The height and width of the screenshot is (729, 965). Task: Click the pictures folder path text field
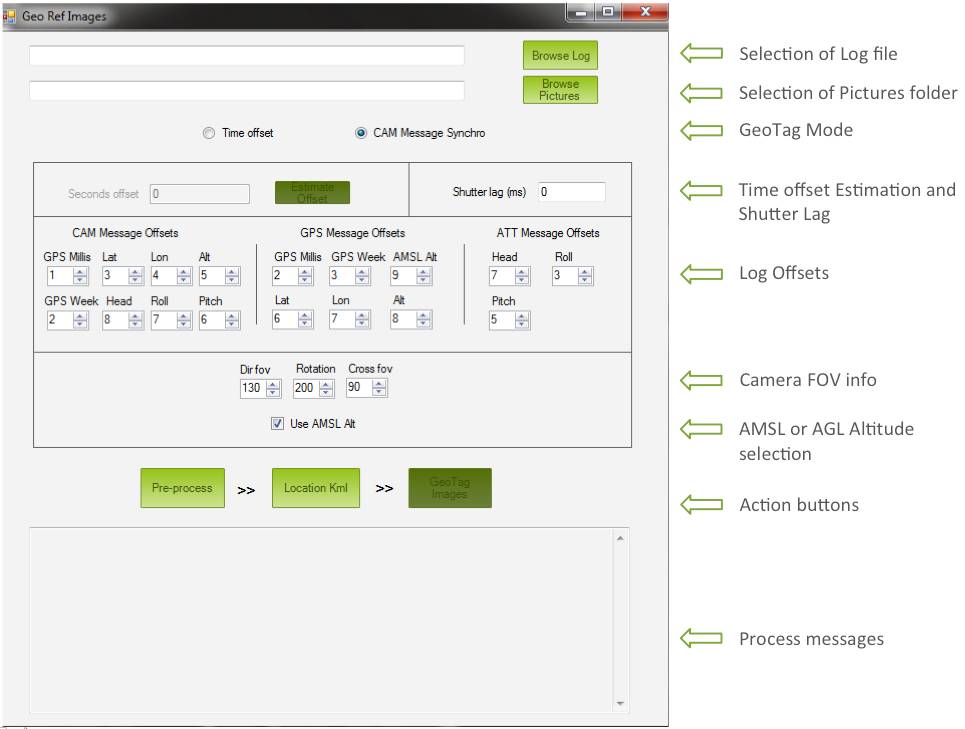pos(246,91)
